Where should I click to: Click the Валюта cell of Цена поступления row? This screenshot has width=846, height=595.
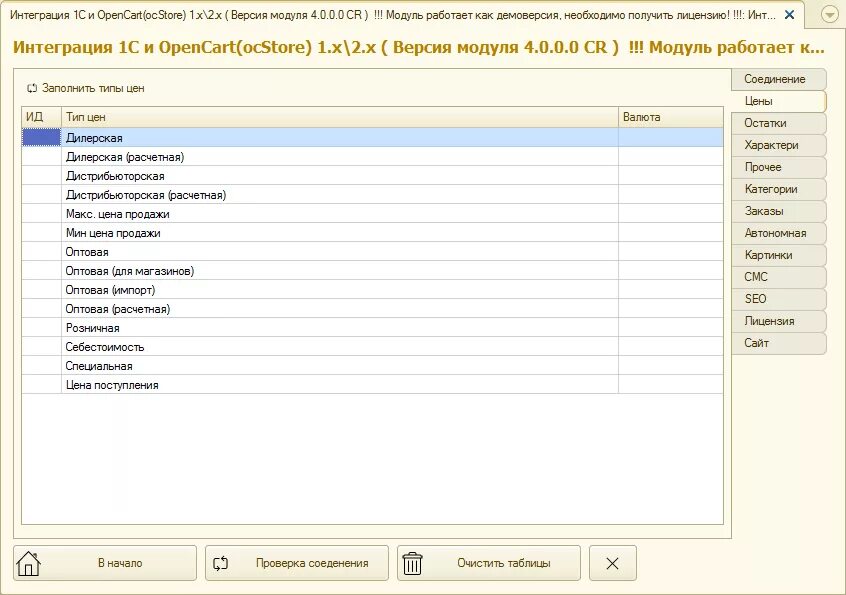671,385
